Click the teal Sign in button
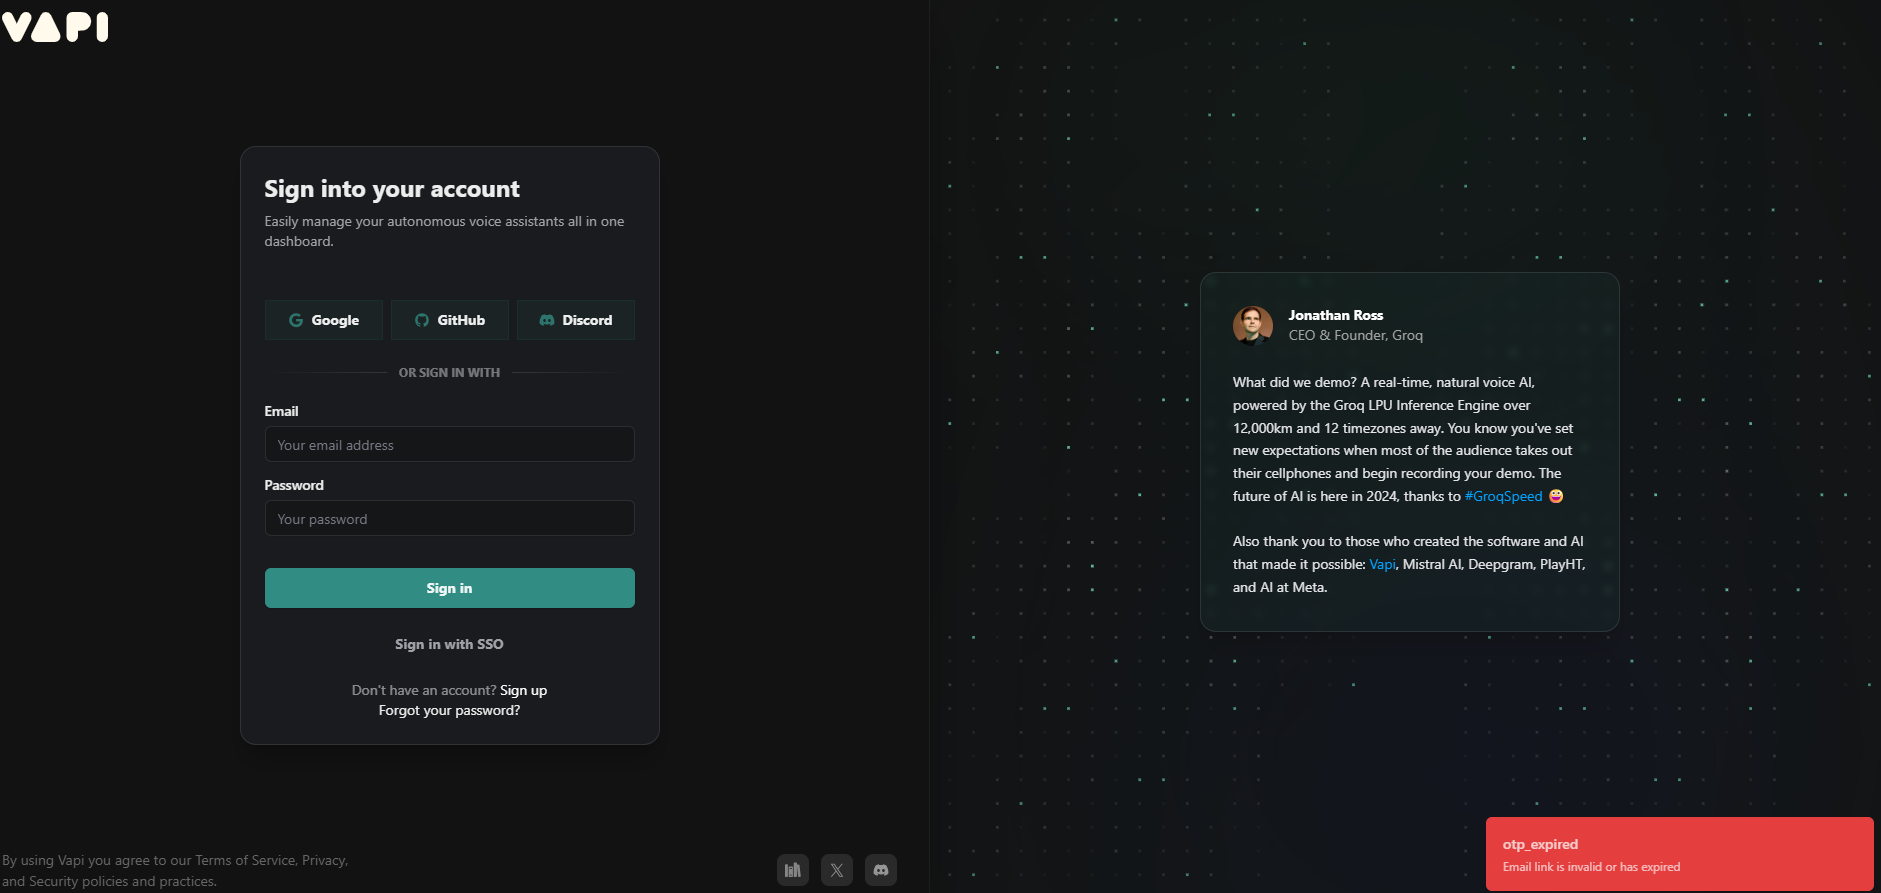This screenshot has height=893, width=1881. [x=450, y=588]
